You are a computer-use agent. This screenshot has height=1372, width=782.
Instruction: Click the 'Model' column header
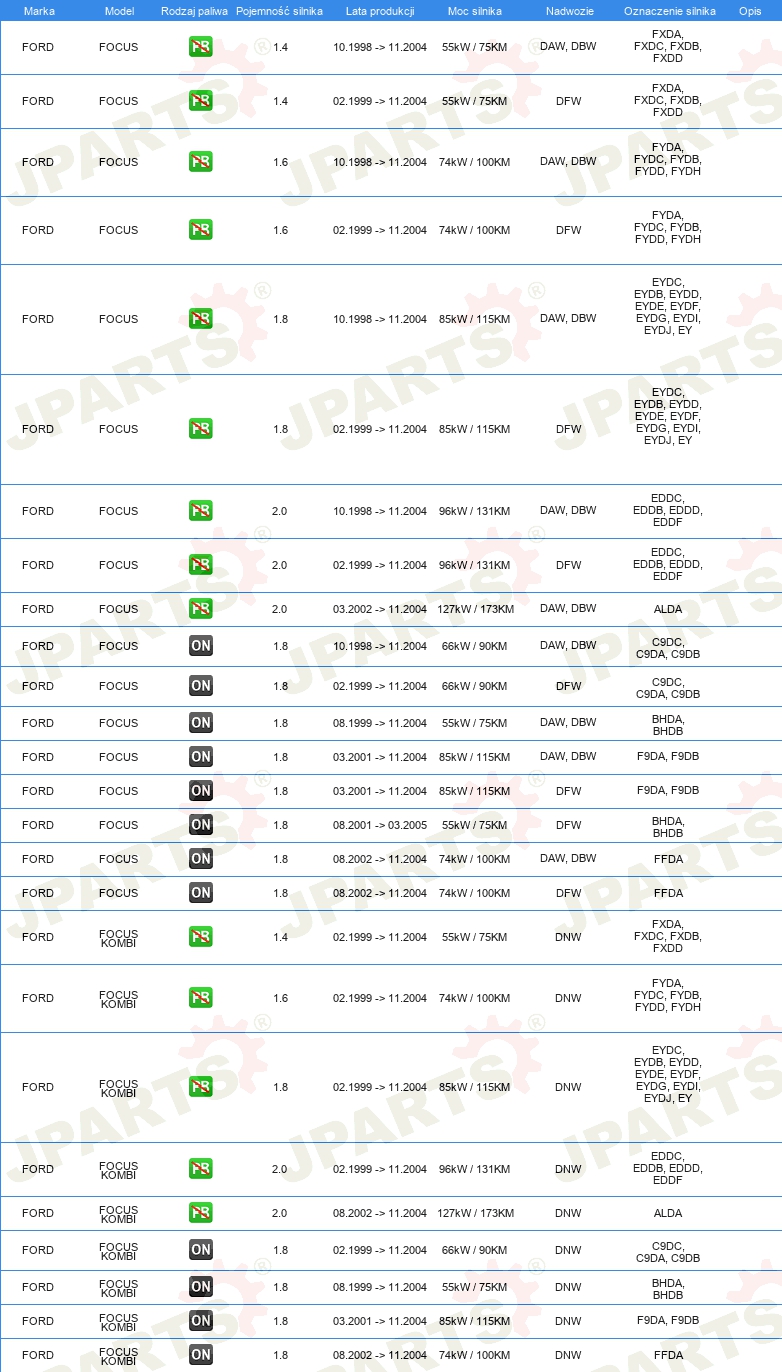[119, 11]
